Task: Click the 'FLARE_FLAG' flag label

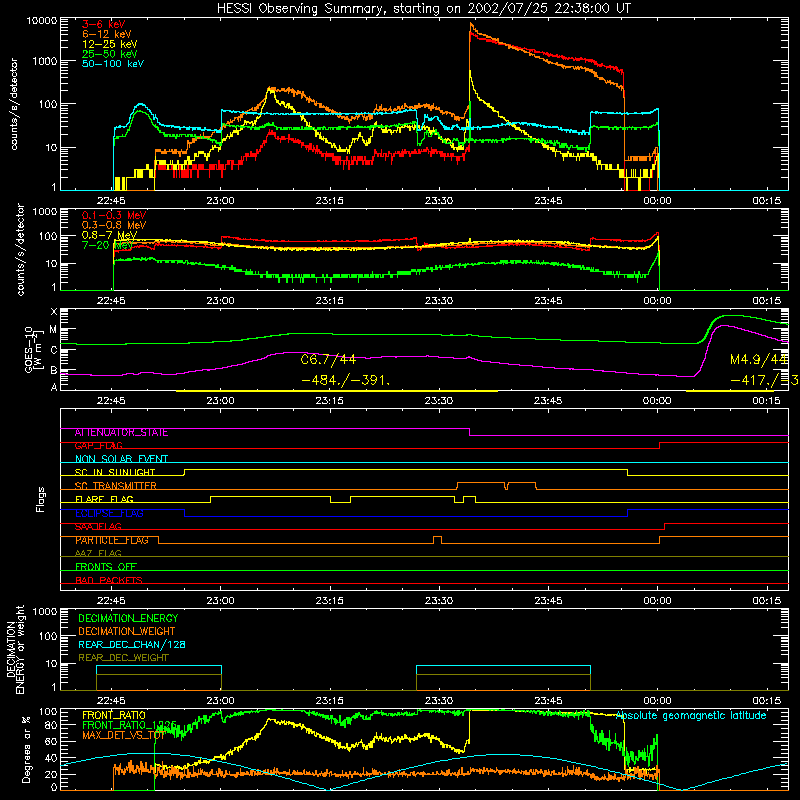Action: 104,499
